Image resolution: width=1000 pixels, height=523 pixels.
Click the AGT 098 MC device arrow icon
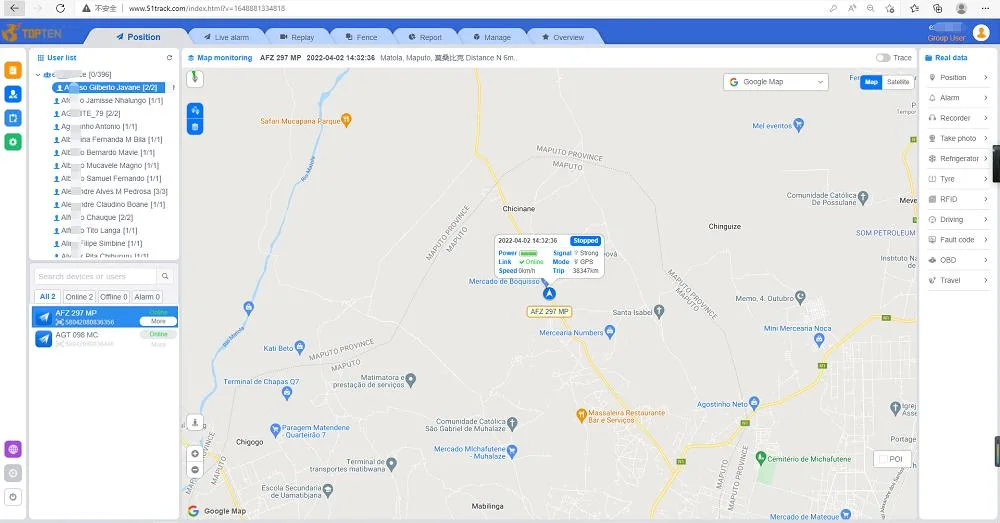pyautogui.click(x=43, y=339)
